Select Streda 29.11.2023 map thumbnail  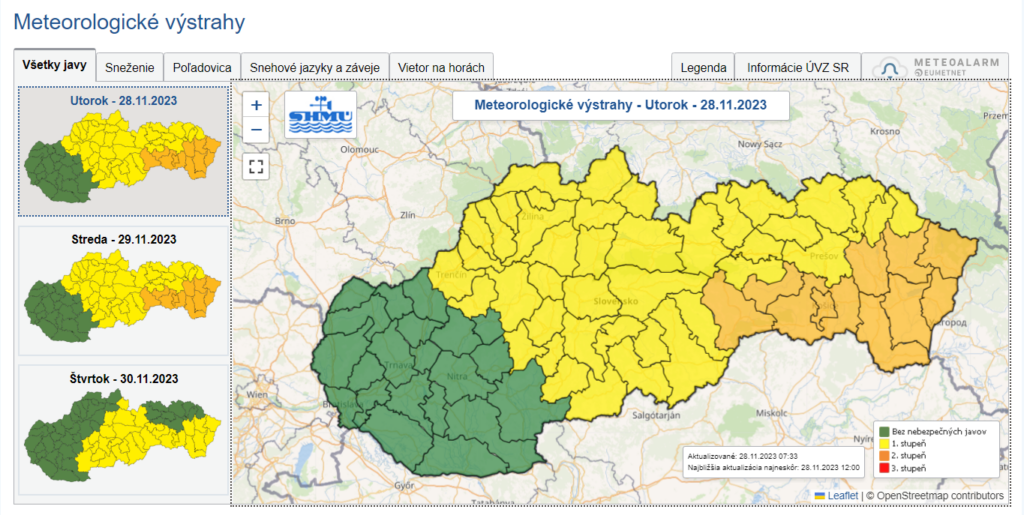(124, 290)
